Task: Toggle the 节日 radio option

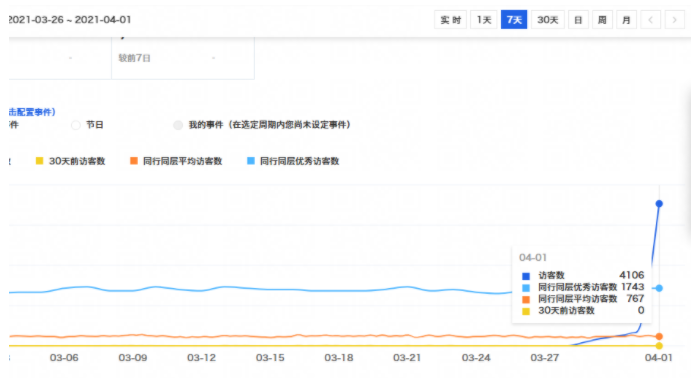Action: 76,125
